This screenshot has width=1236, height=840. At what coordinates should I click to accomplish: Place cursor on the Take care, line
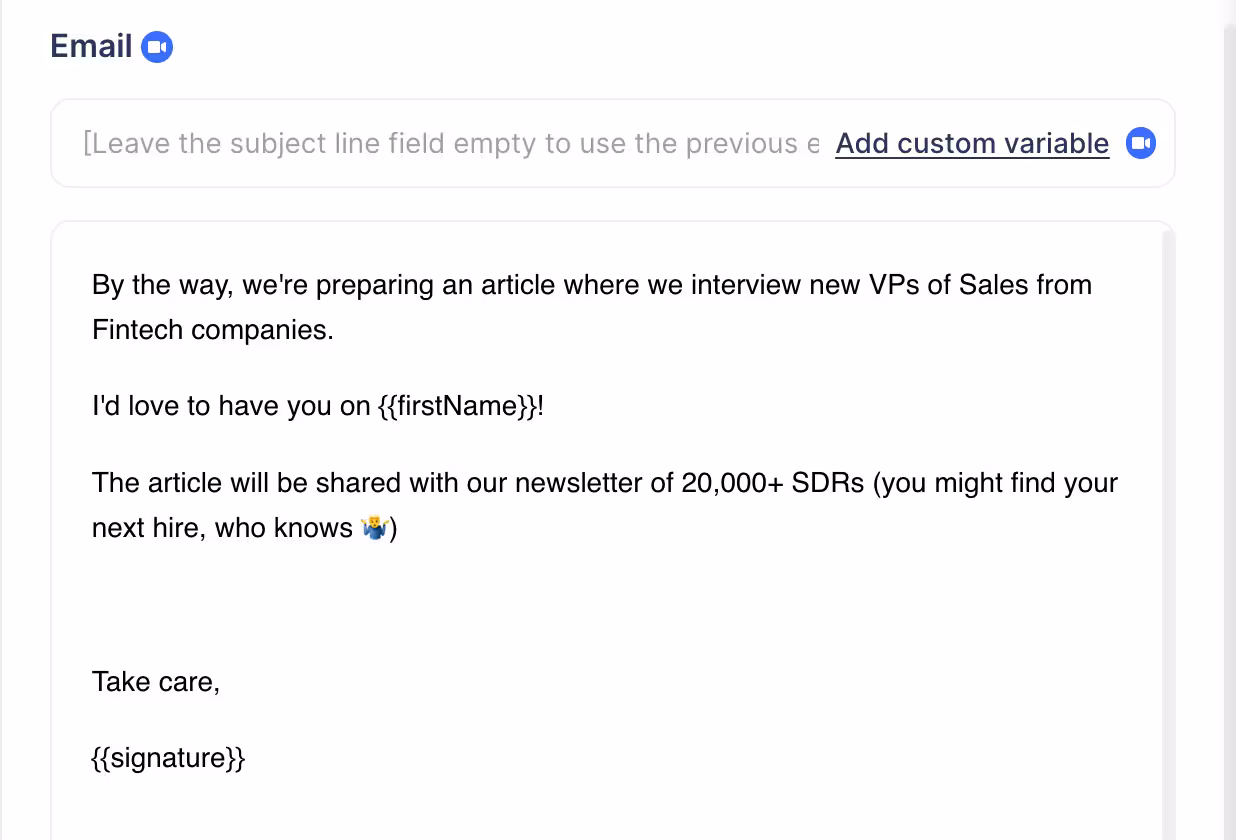point(155,682)
